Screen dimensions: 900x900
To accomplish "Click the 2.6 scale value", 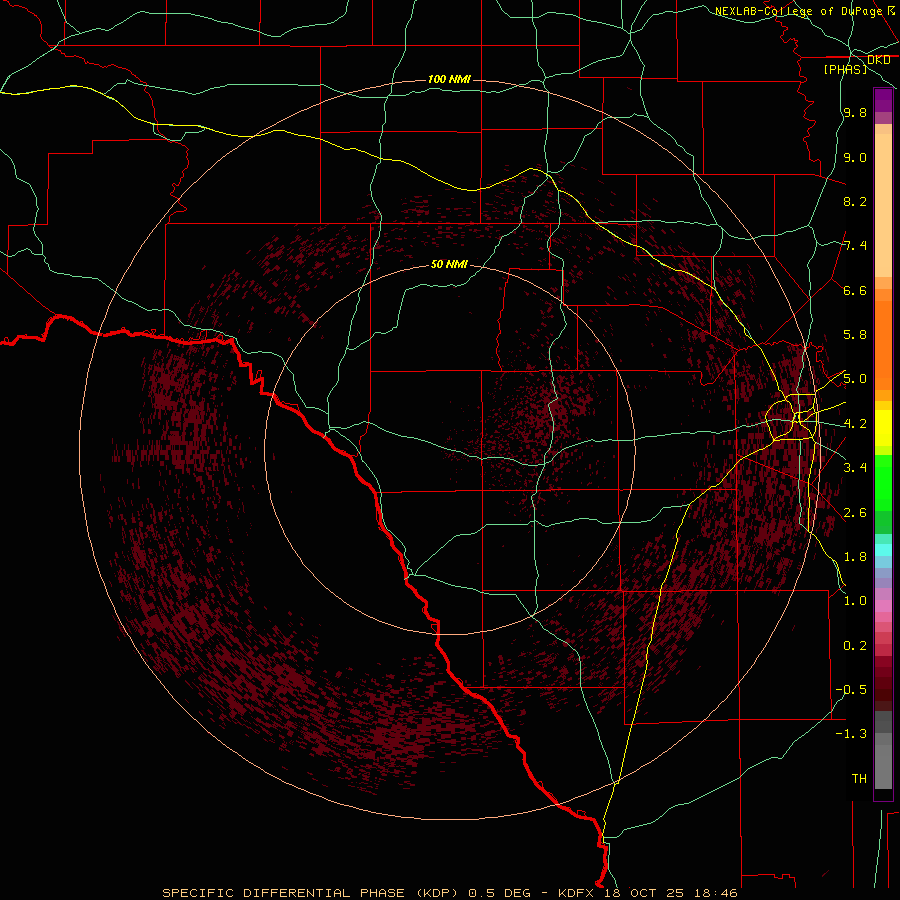I will [x=855, y=513].
